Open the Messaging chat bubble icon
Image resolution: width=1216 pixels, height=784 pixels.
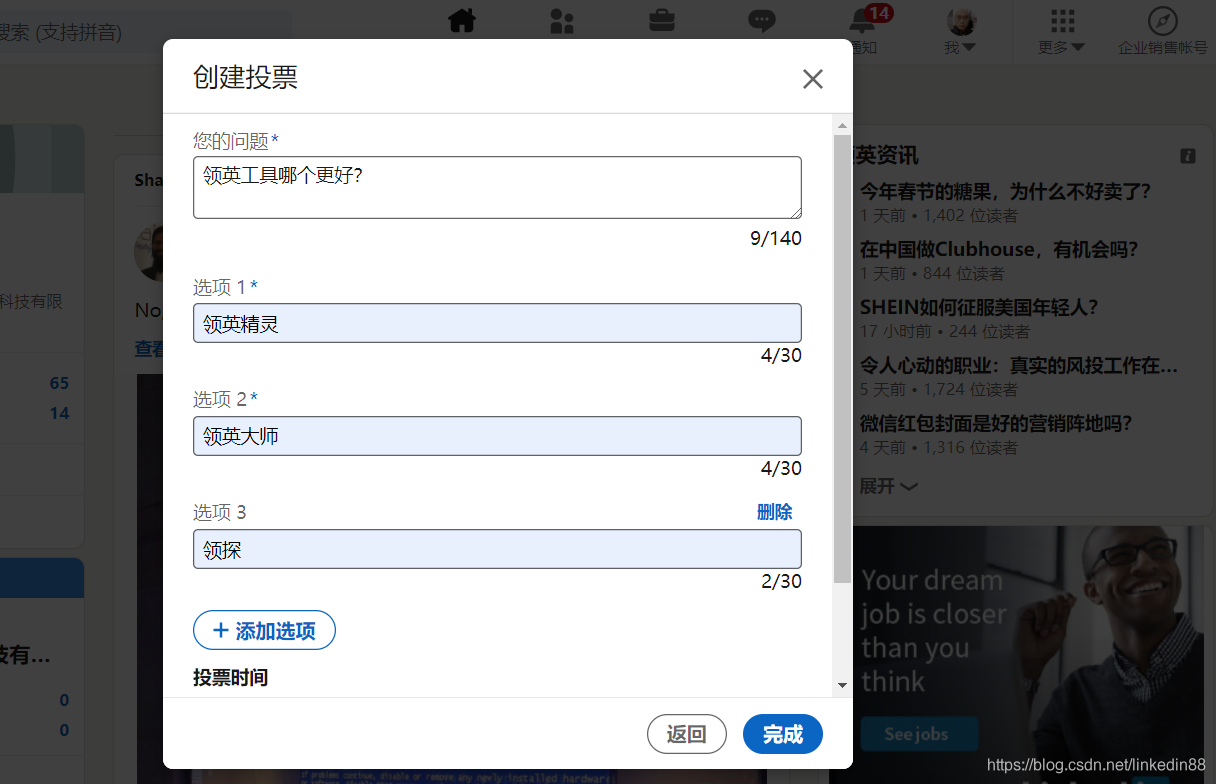[x=762, y=21]
